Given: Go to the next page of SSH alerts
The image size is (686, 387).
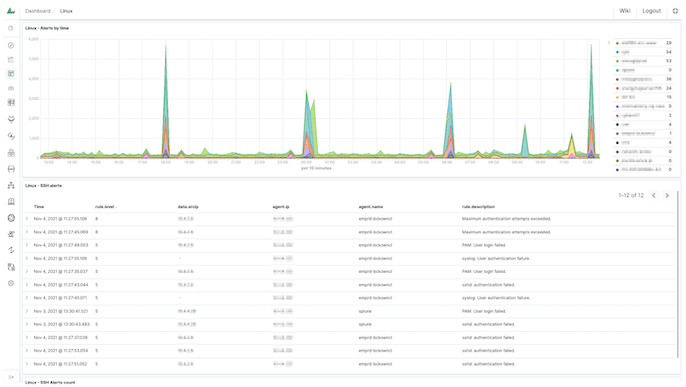Looking at the screenshot, I should [x=667, y=195].
